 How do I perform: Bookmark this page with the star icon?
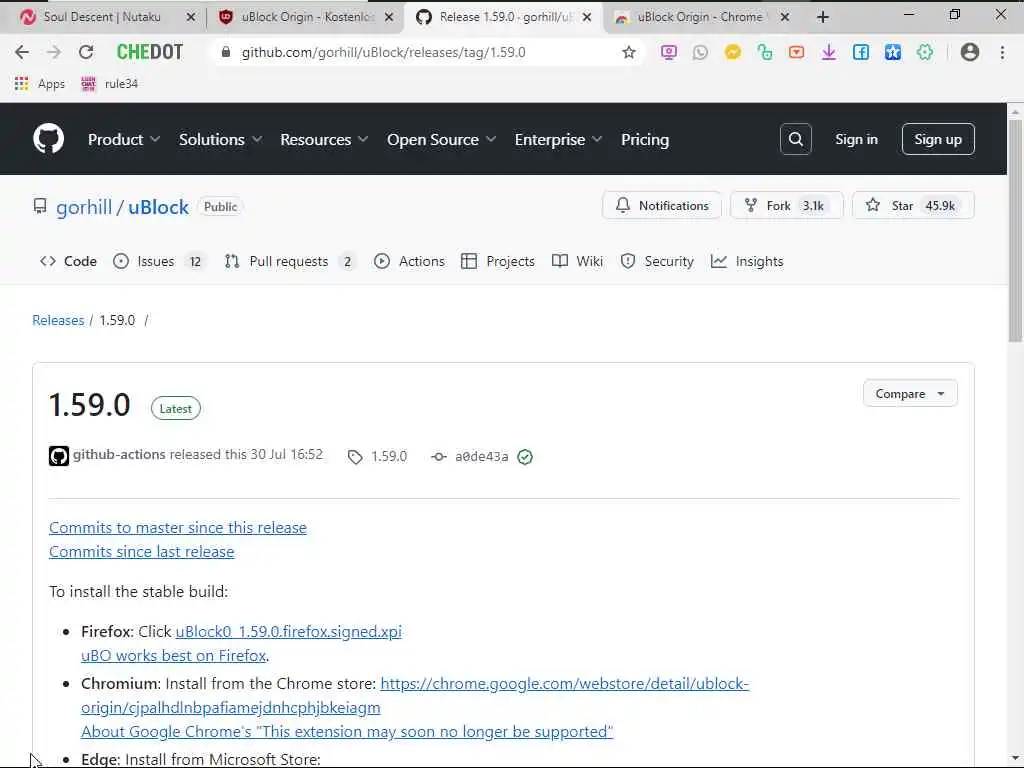[628, 52]
